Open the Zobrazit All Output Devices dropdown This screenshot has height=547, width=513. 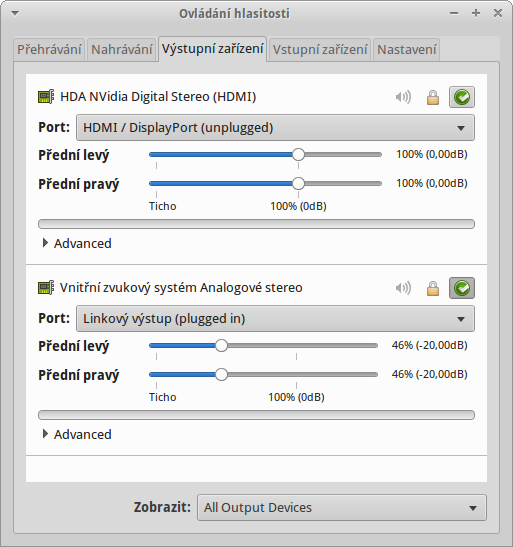[x=342, y=508]
